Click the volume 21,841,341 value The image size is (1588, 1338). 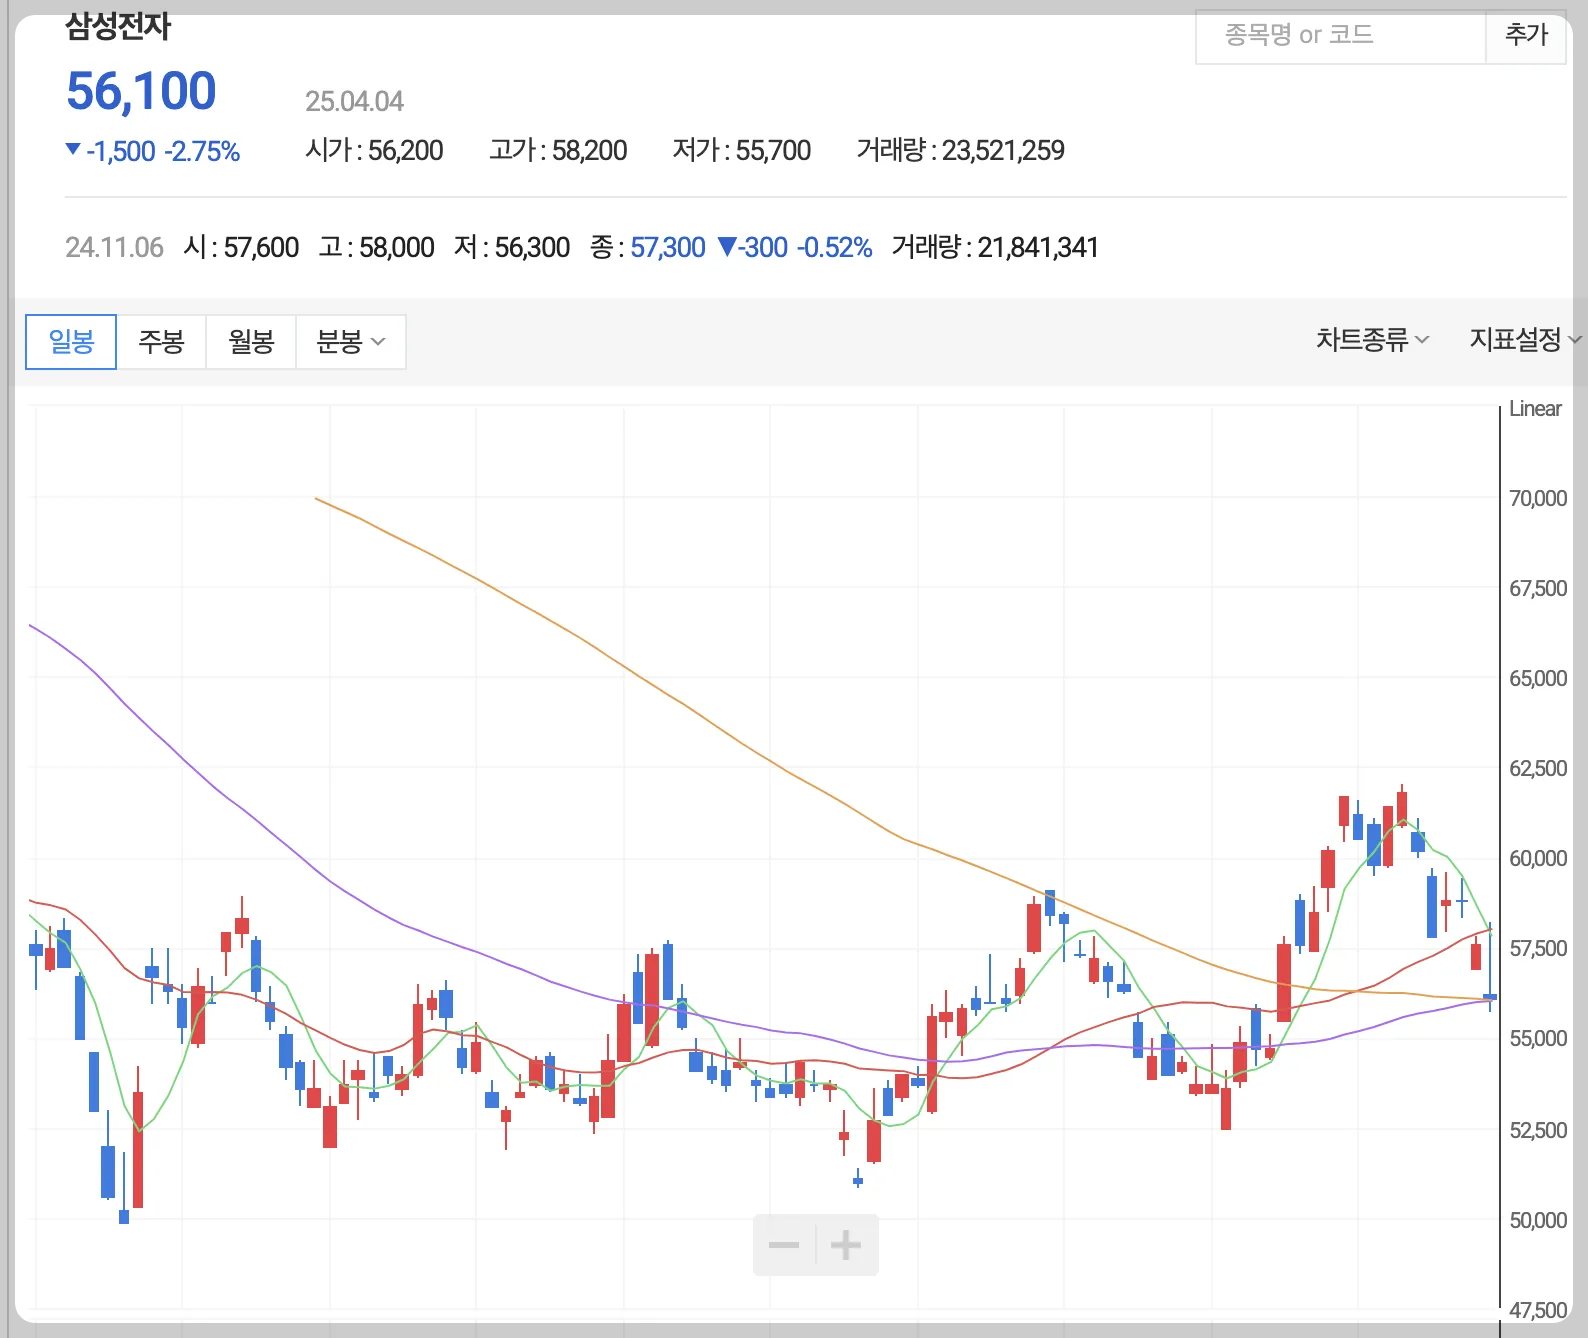(x=1038, y=248)
